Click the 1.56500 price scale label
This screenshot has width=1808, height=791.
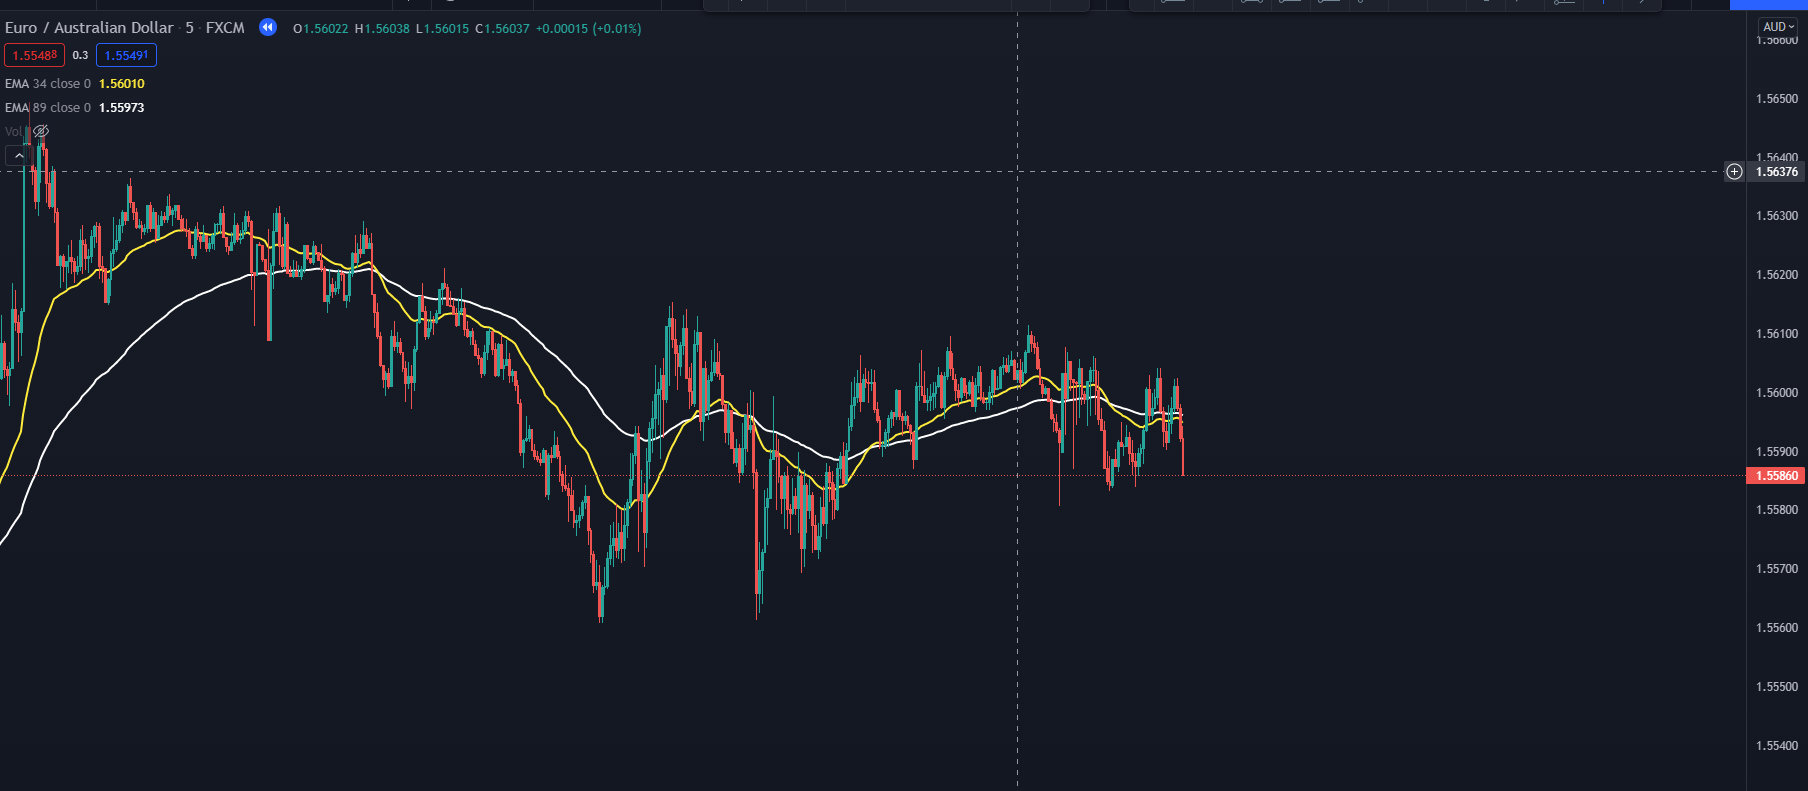tap(1776, 99)
